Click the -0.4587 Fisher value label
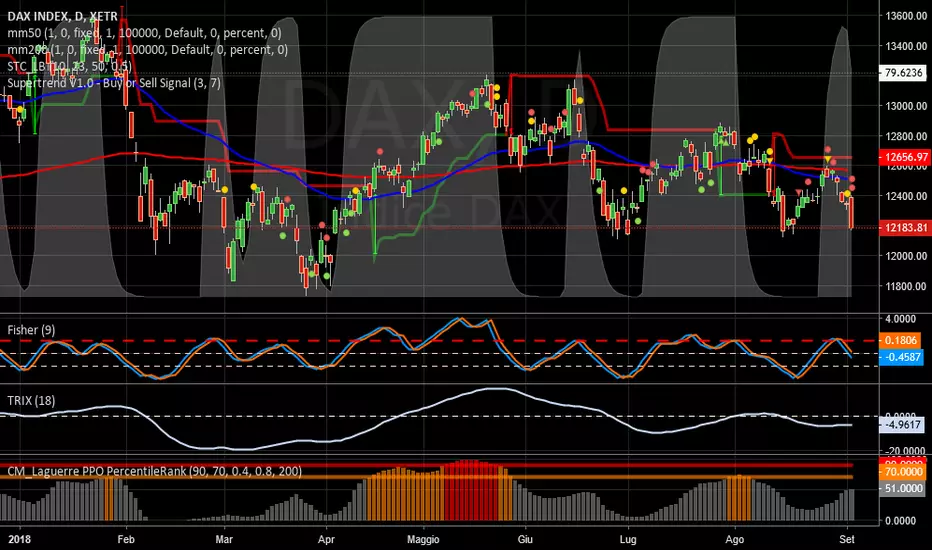This screenshot has height=550, width=932. pos(901,357)
